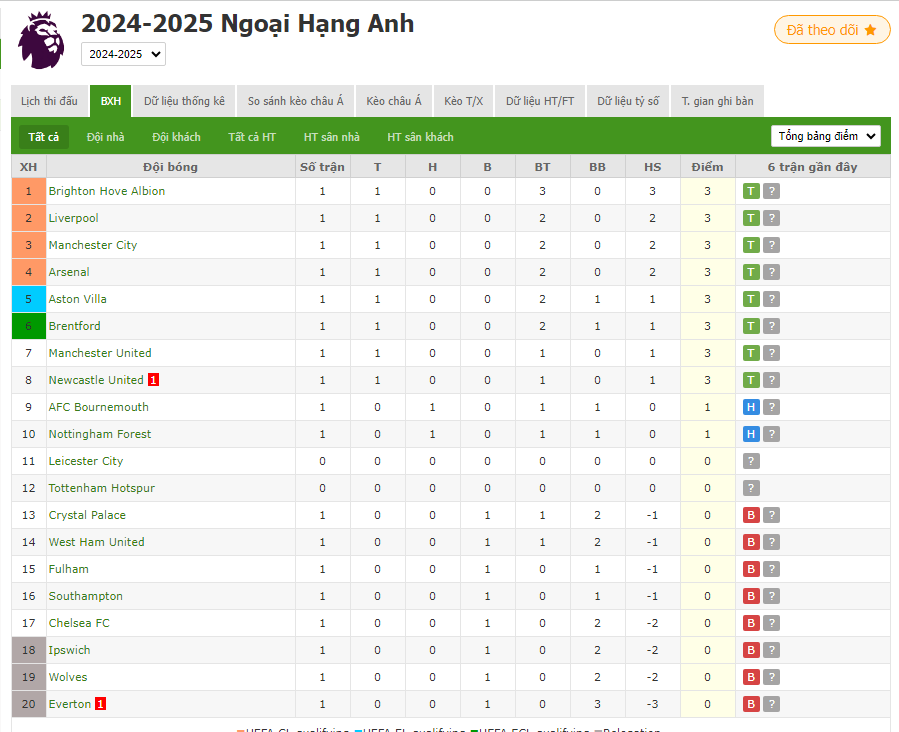This screenshot has width=899, height=732.
Task: Select the Đội nhà filter
Action: click(105, 137)
